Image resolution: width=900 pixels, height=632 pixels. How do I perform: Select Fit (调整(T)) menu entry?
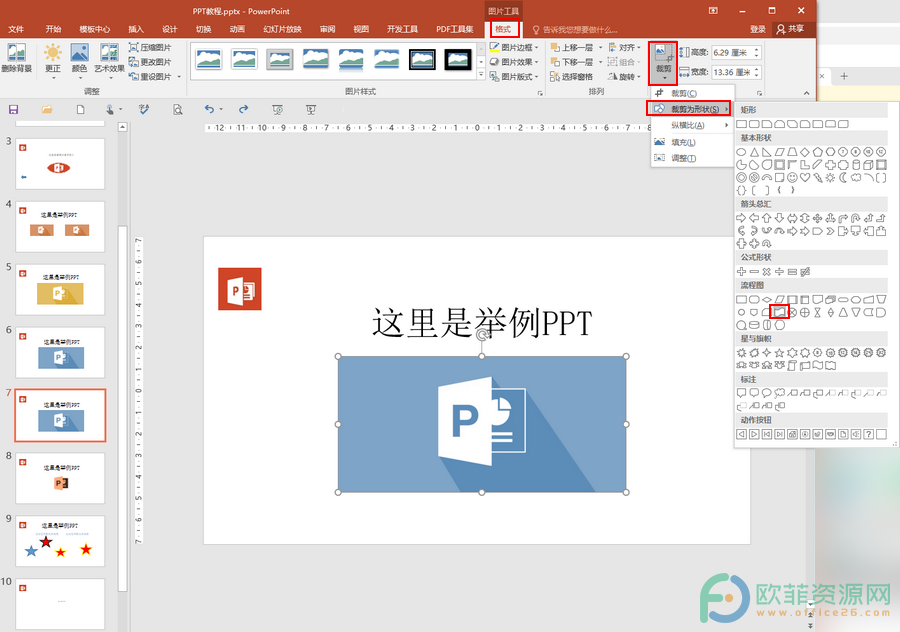point(692,158)
